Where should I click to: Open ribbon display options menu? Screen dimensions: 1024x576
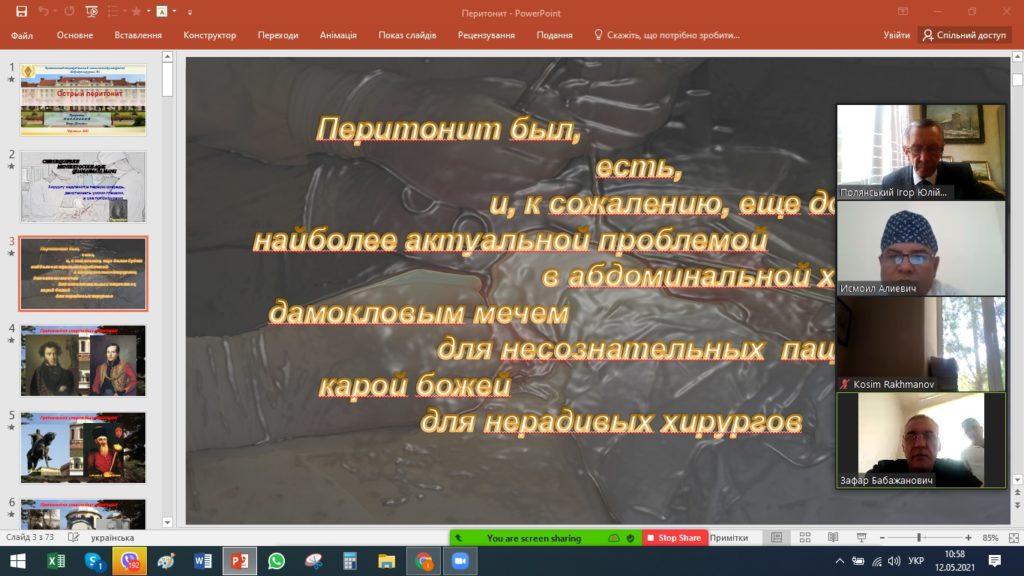tap(902, 12)
